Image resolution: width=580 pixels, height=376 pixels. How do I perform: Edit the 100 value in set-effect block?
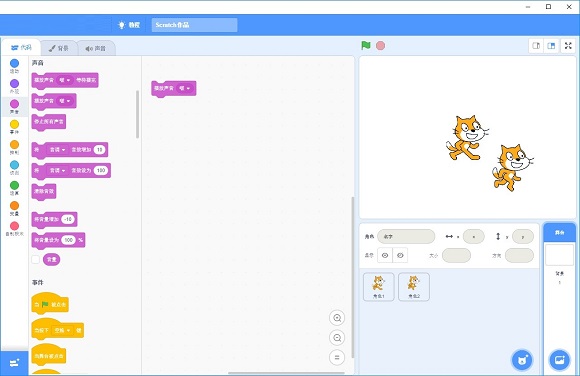tap(101, 170)
